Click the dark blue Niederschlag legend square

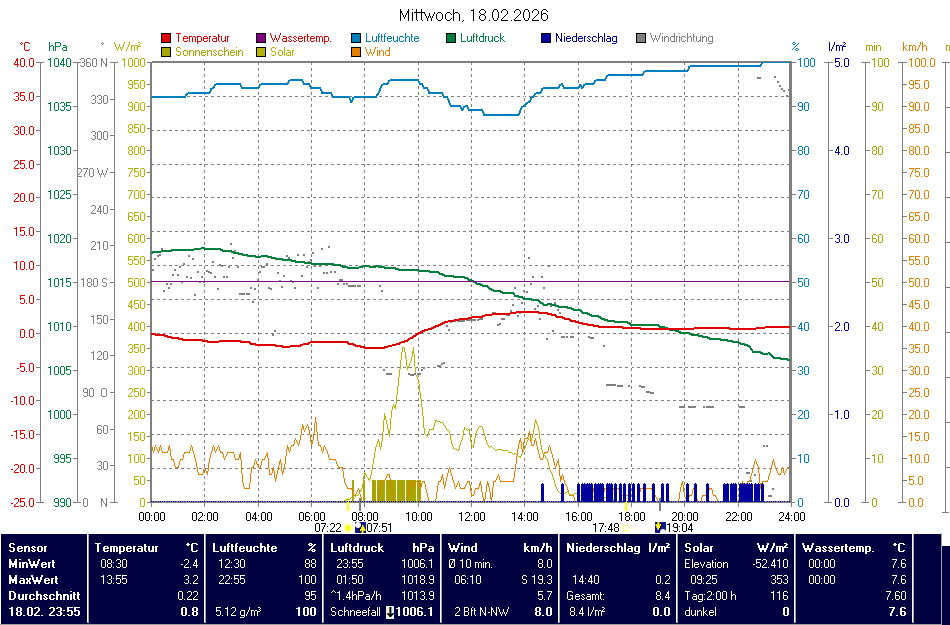pyautogui.click(x=546, y=39)
